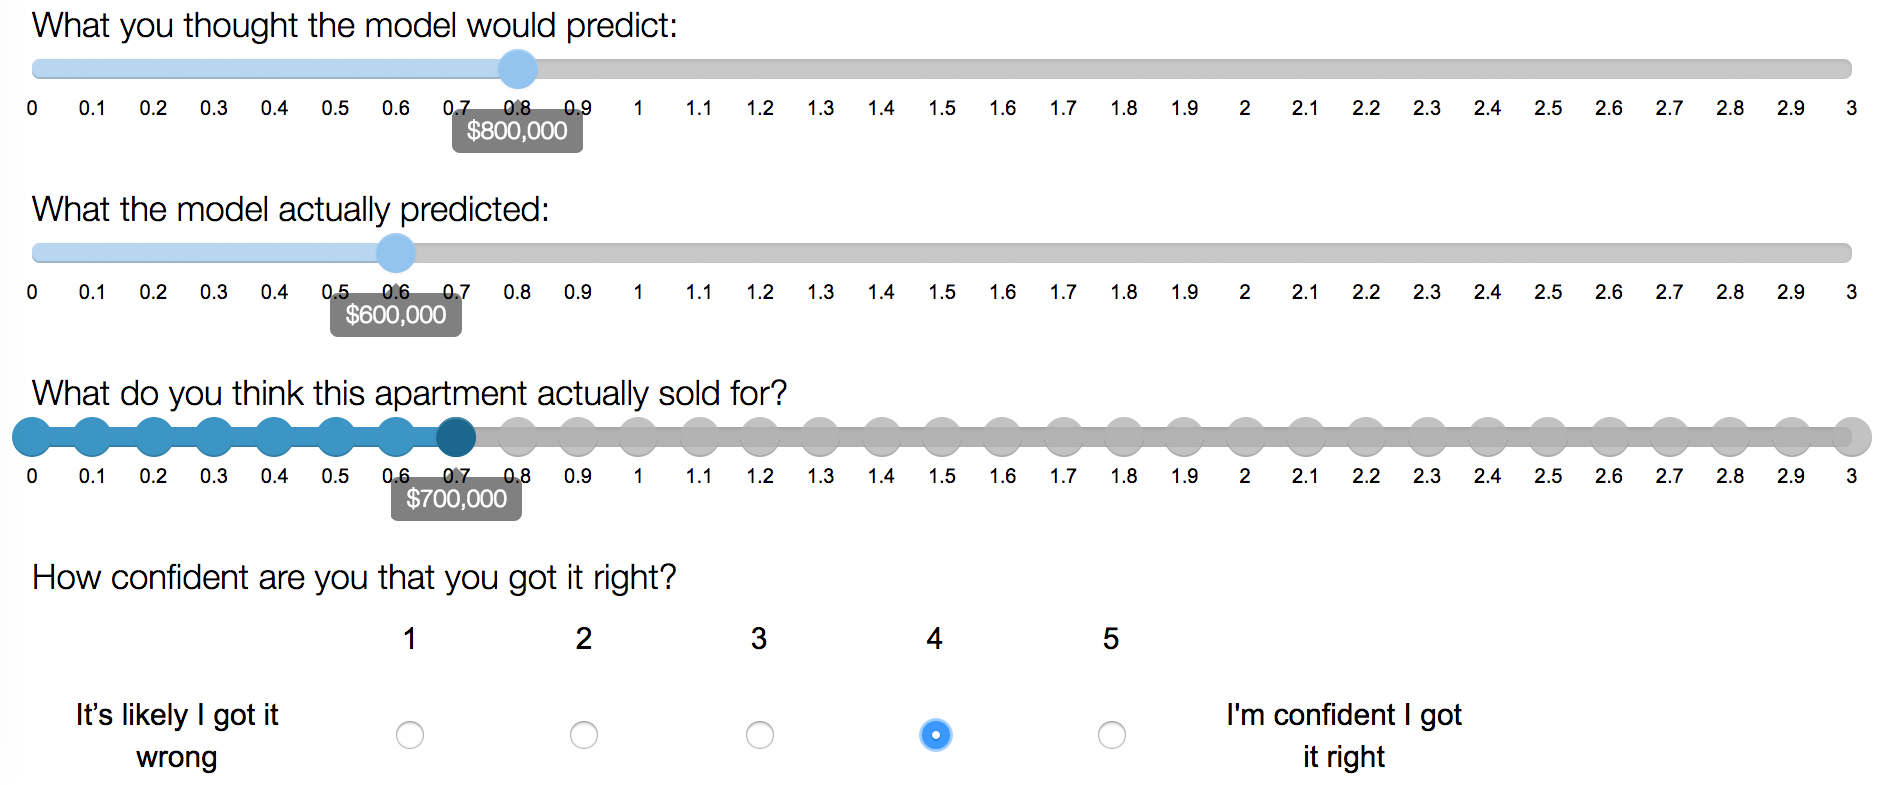
Task: Click the dark 0.7 handle on sold-for slider
Action: [x=457, y=437]
